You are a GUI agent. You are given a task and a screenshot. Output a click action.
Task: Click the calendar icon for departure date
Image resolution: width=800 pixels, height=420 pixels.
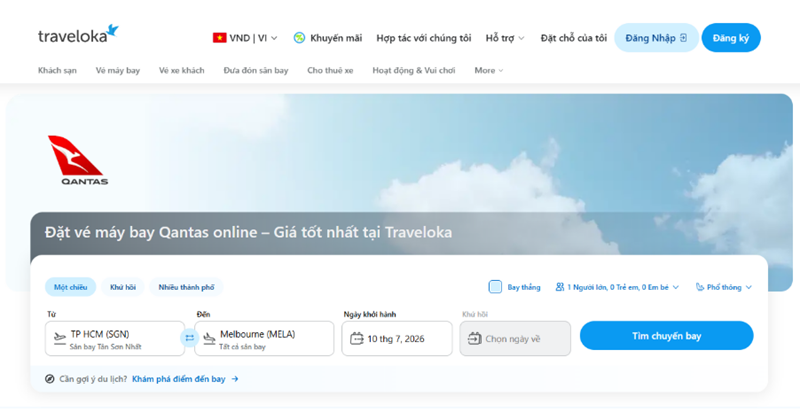click(357, 338)
